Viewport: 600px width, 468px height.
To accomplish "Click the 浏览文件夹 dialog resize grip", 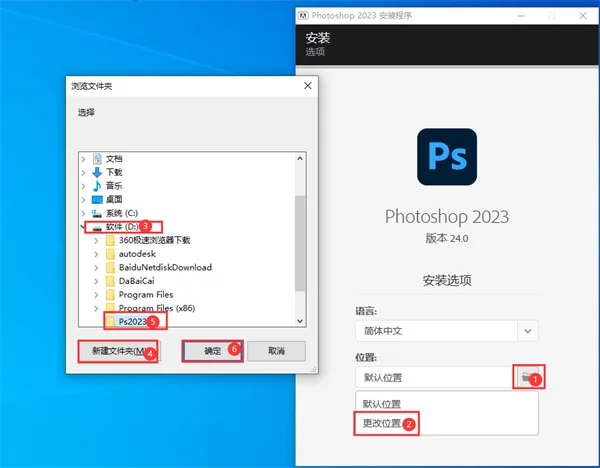I will (314, 370).
